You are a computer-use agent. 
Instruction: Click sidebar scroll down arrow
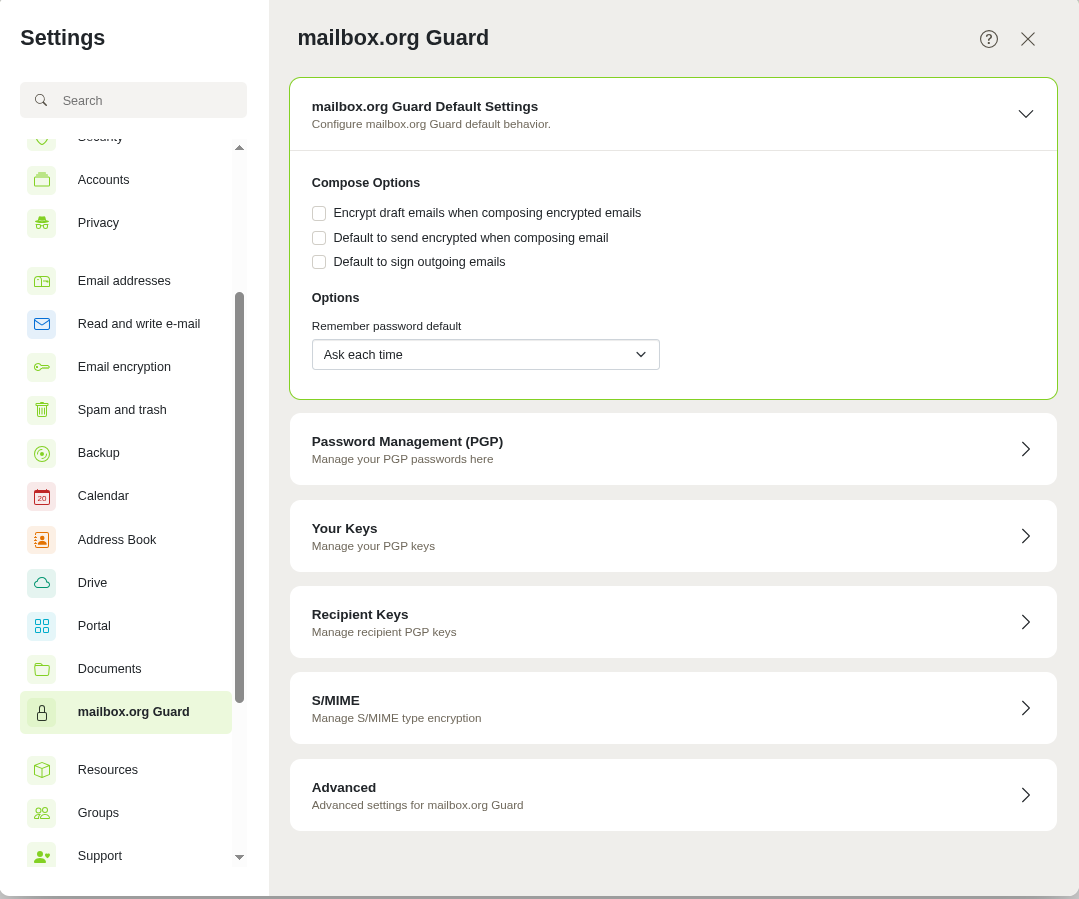click(239, 857)
